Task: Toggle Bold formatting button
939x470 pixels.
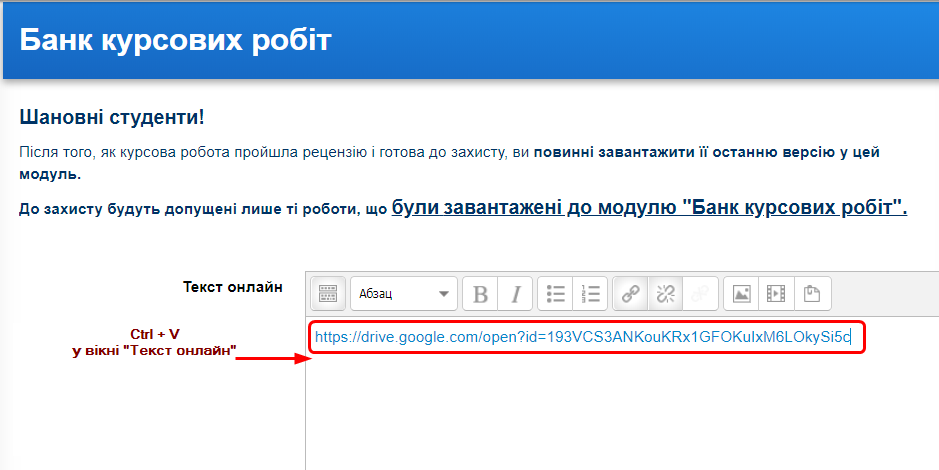Action: pos(481,294)
